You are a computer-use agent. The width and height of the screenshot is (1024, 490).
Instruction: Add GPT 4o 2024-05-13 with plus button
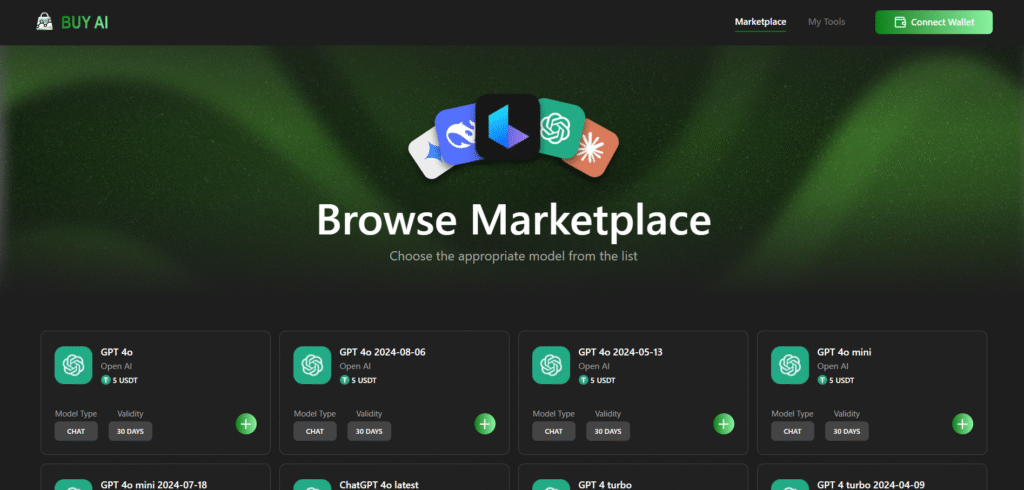724,424
